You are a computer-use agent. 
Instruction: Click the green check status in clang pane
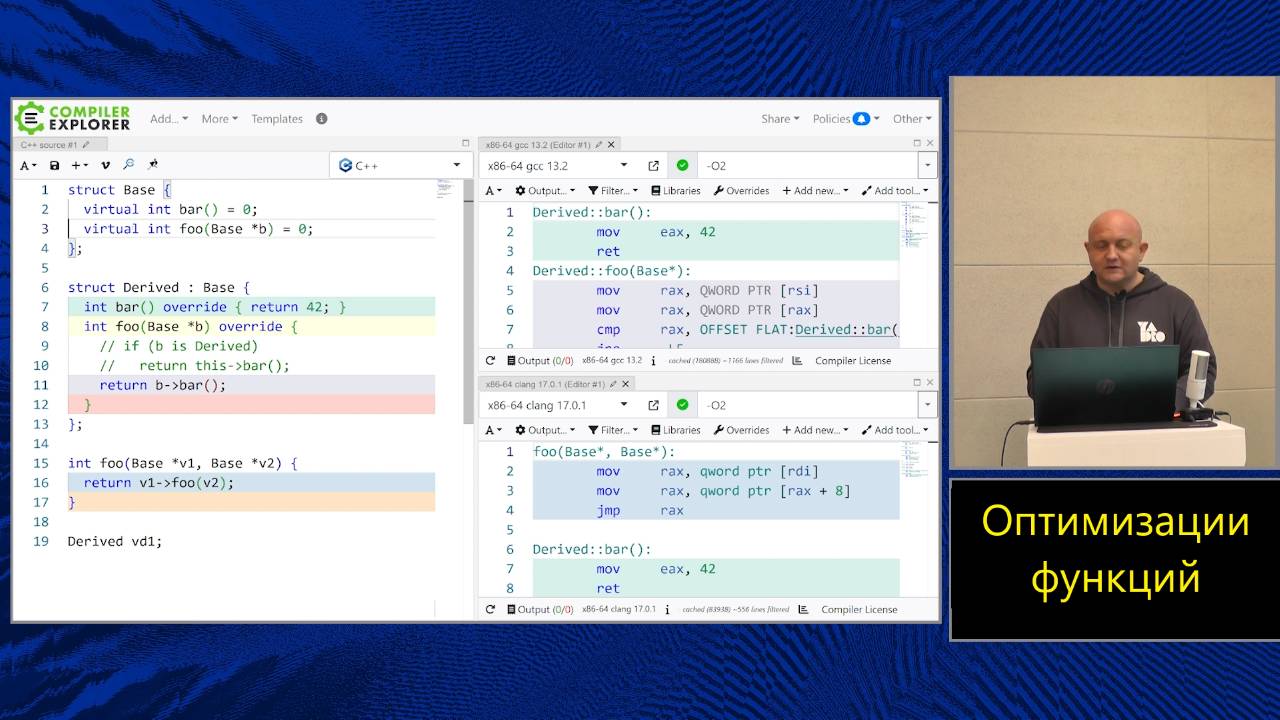click(x=682, y=405)
